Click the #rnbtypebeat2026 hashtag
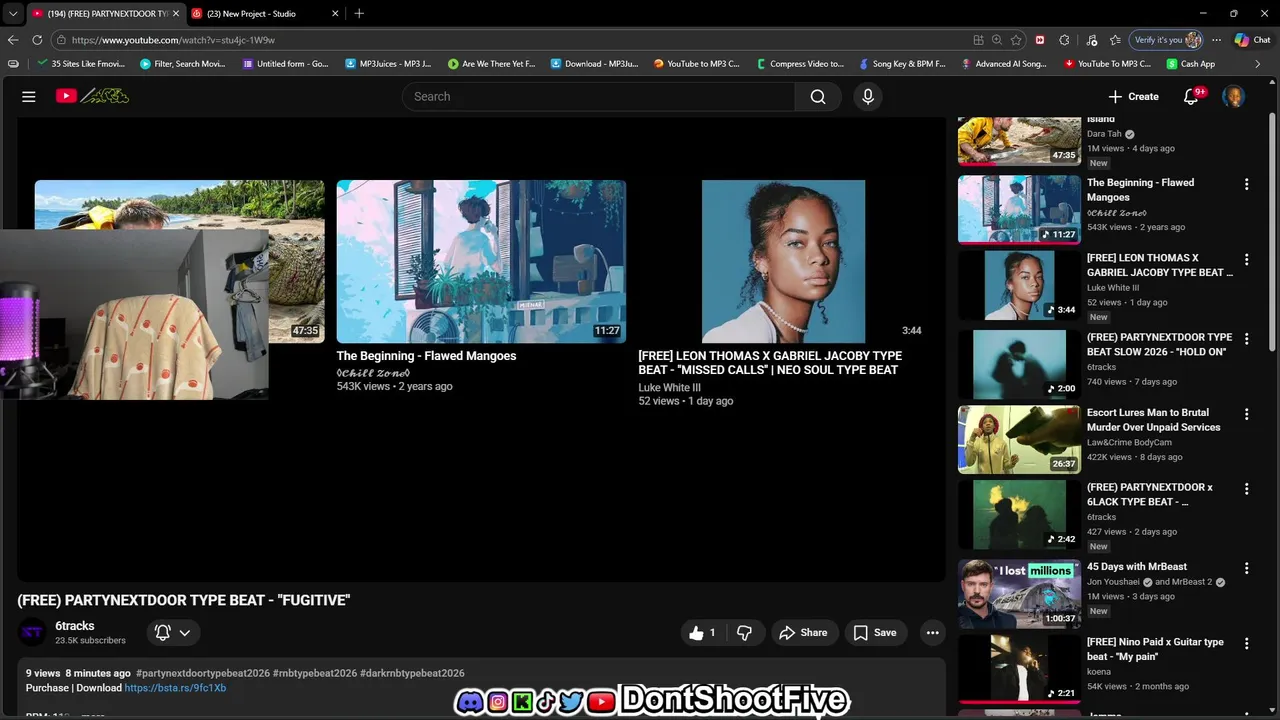 click(315, 673)
